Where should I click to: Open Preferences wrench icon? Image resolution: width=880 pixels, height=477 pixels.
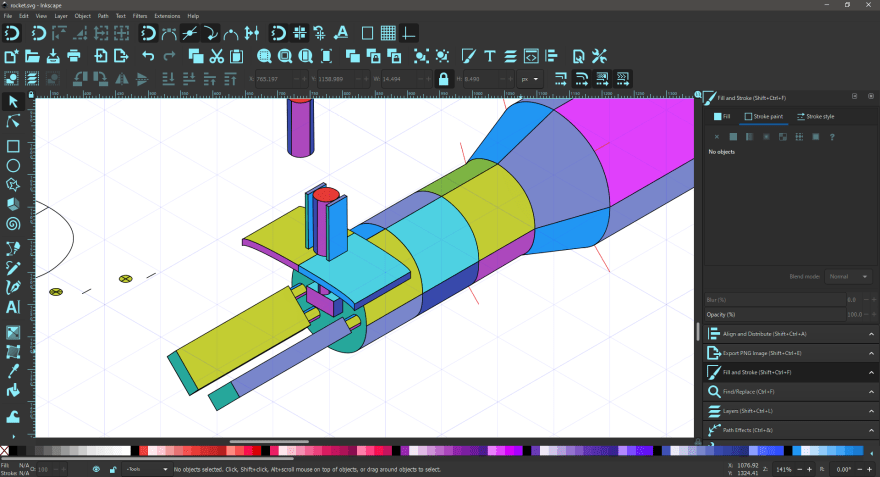click(599, 56)
